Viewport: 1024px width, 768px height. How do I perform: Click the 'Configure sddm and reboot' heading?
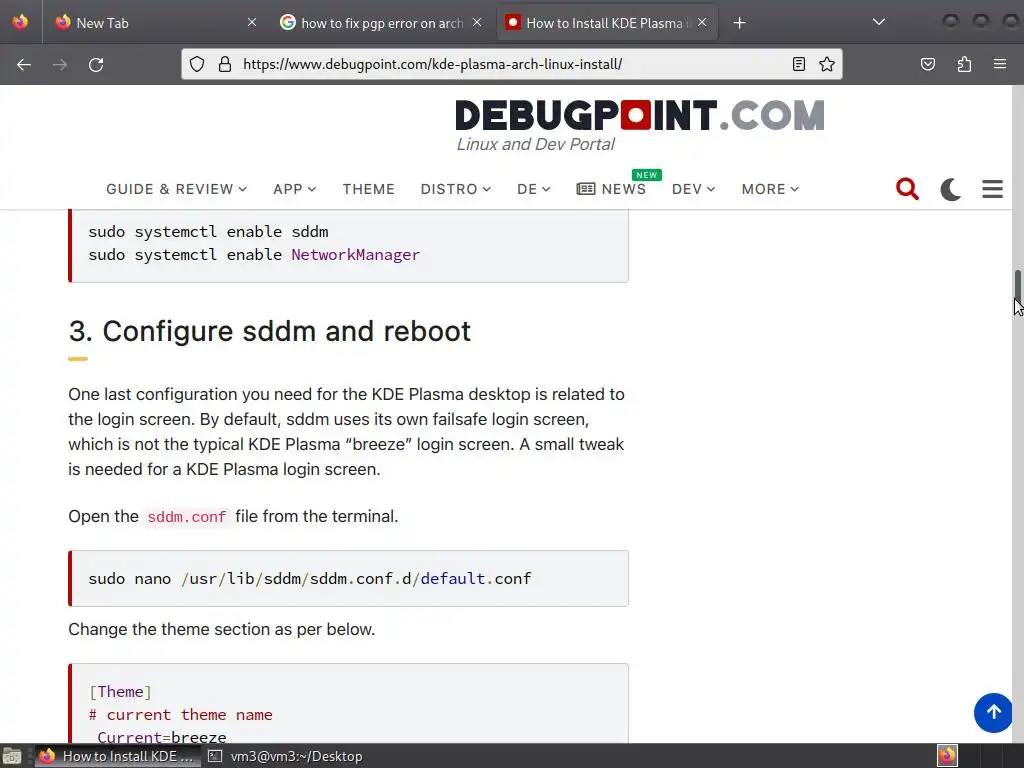point(270,331)
